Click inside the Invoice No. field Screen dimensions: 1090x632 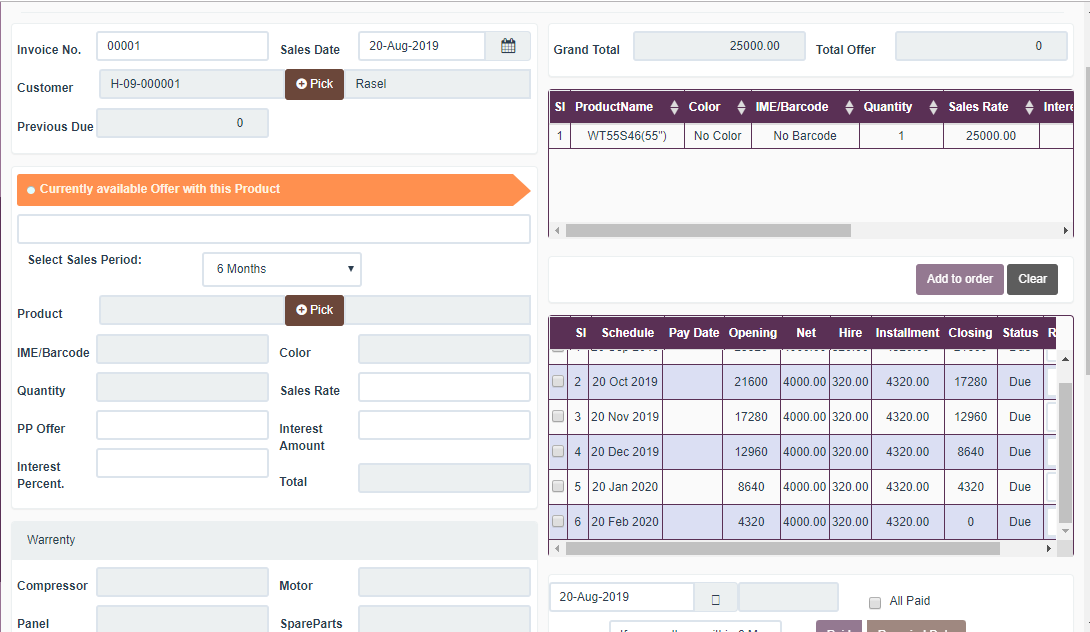(182, 45)
